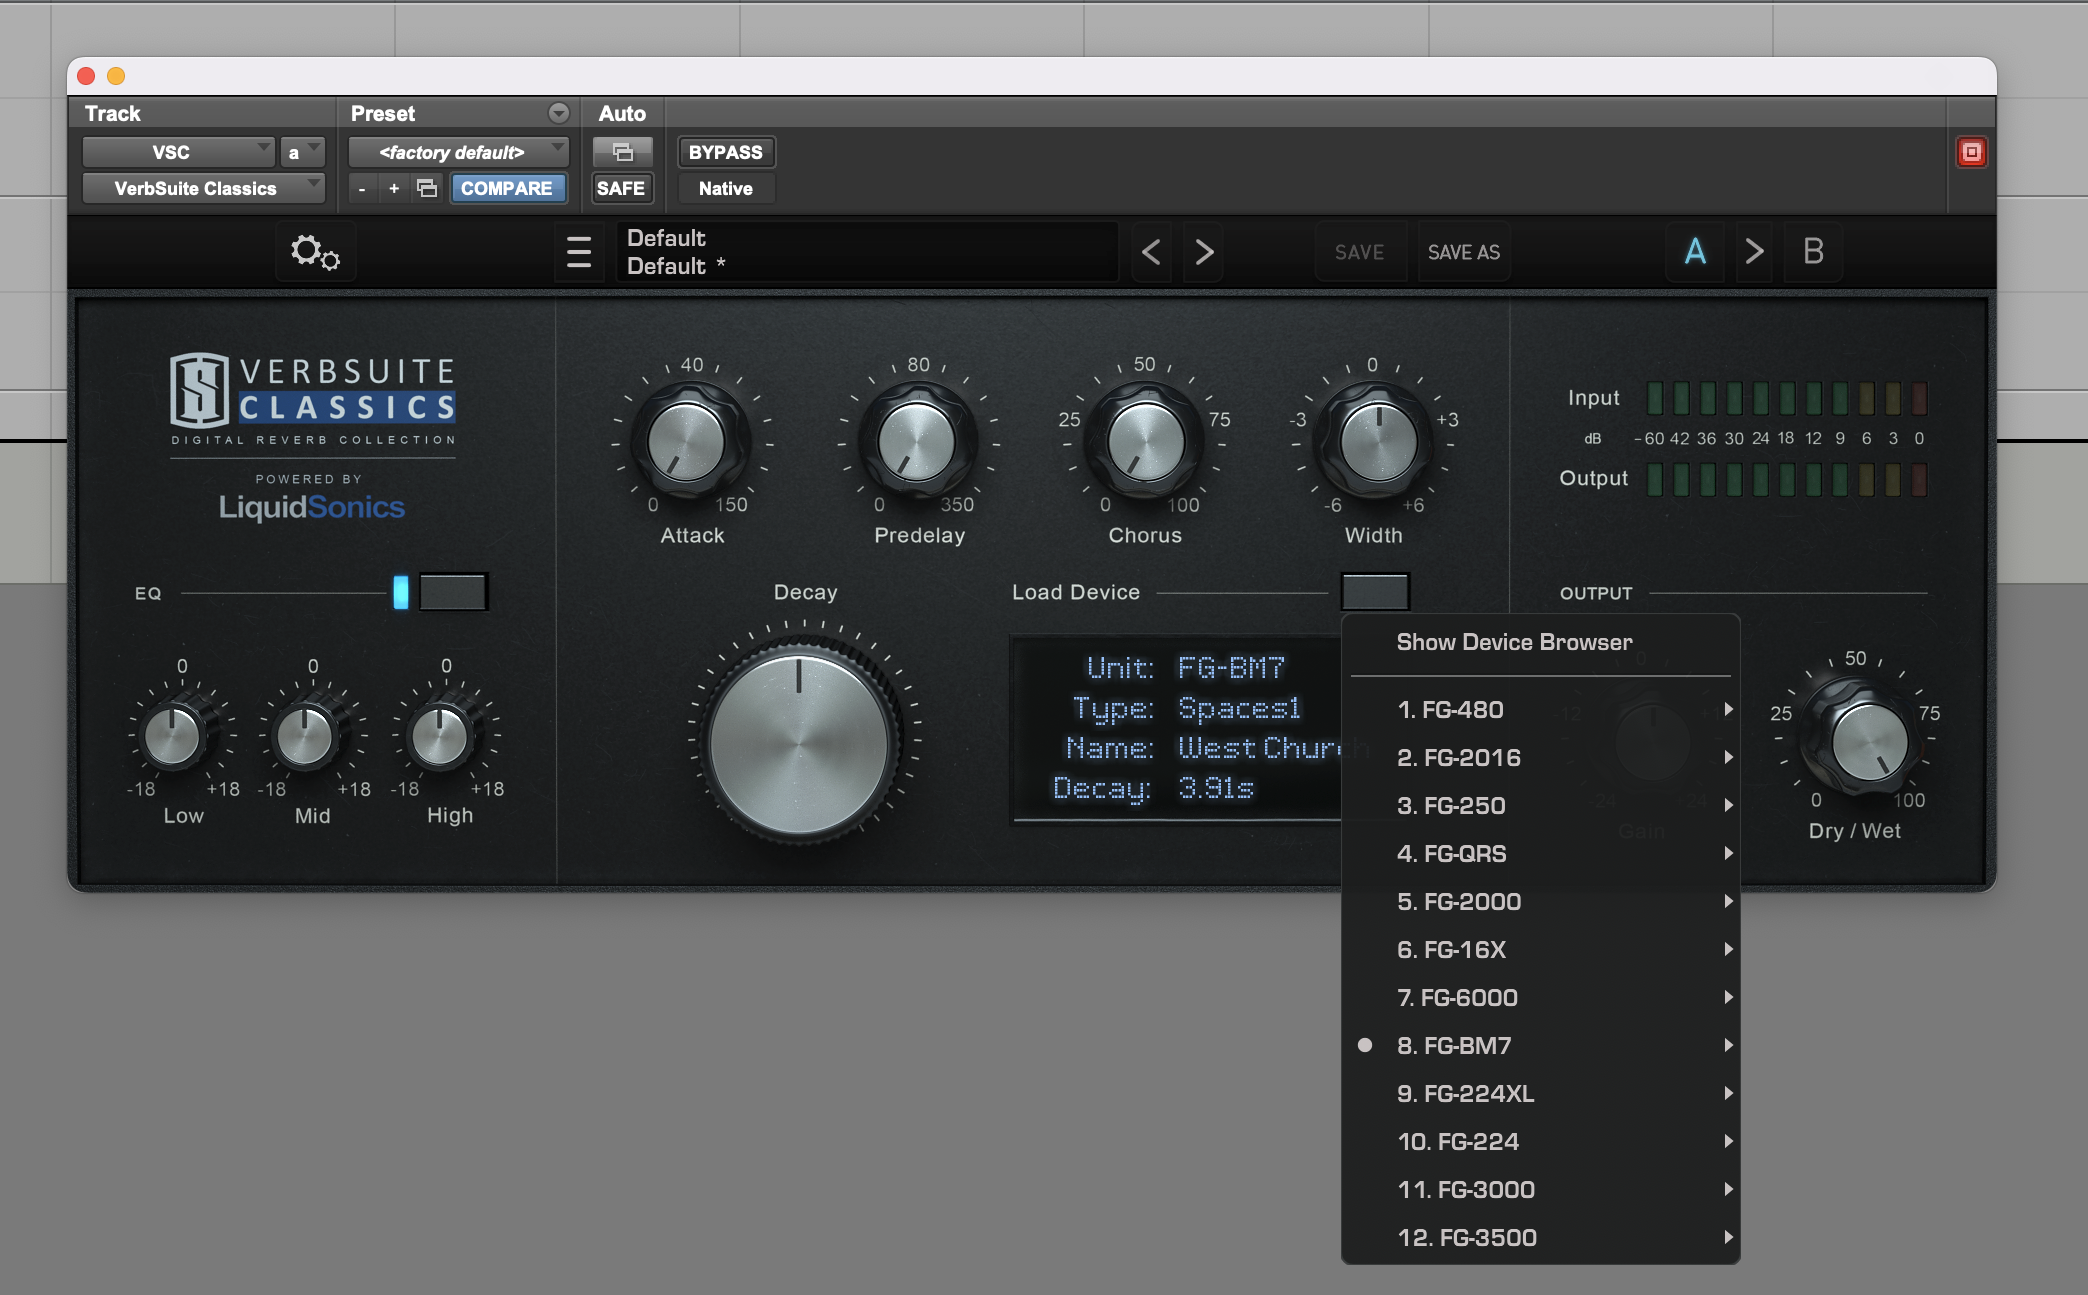Copy A to B arrow

pos(1754,251)
